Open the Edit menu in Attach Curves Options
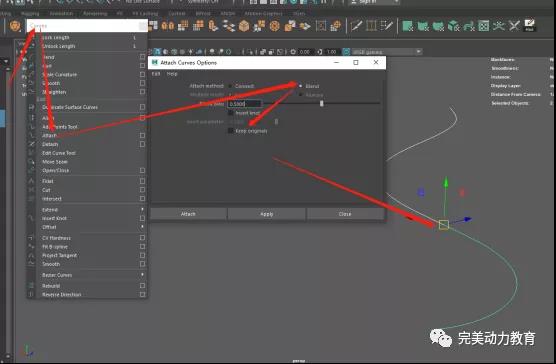 [156, 74]
